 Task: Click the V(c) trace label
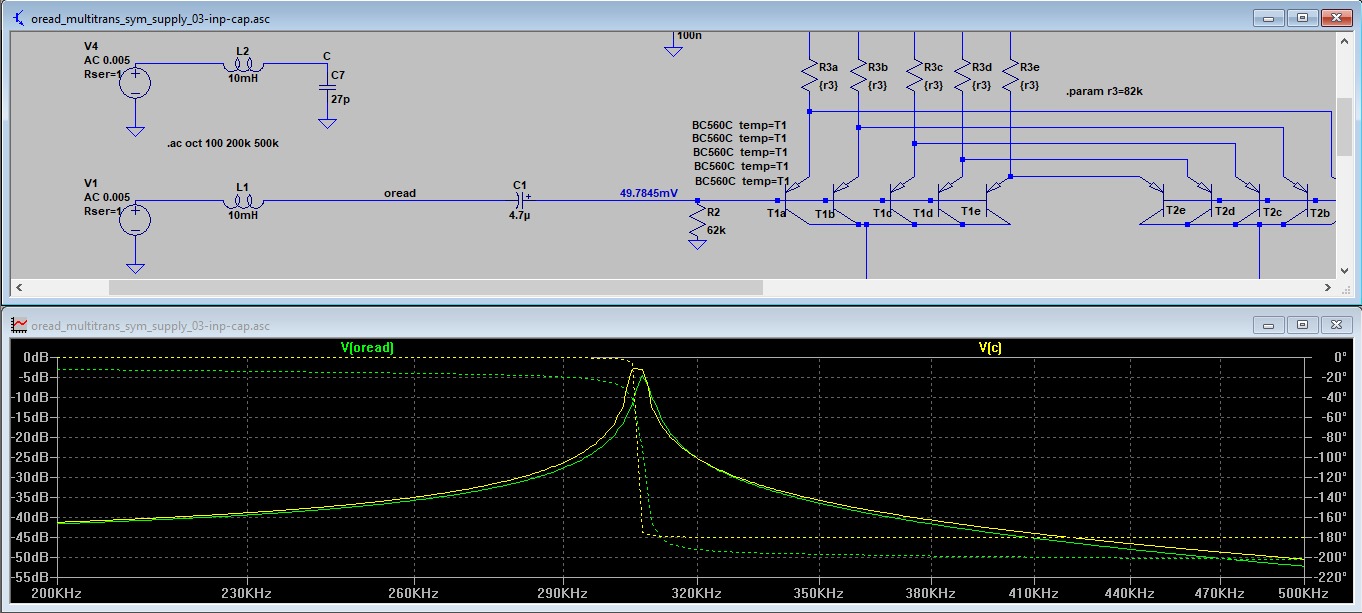click(990, 347)
